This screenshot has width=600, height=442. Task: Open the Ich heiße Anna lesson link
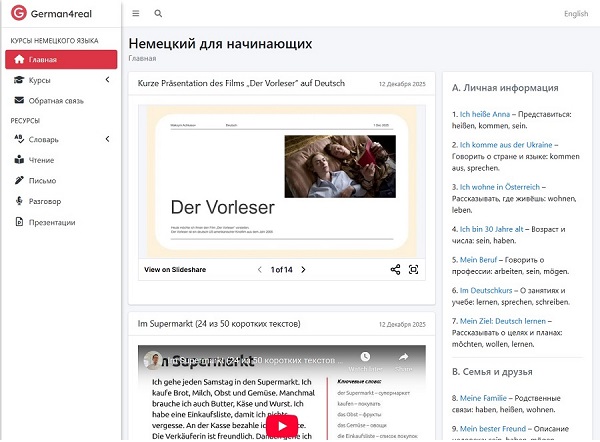(484, 114)
